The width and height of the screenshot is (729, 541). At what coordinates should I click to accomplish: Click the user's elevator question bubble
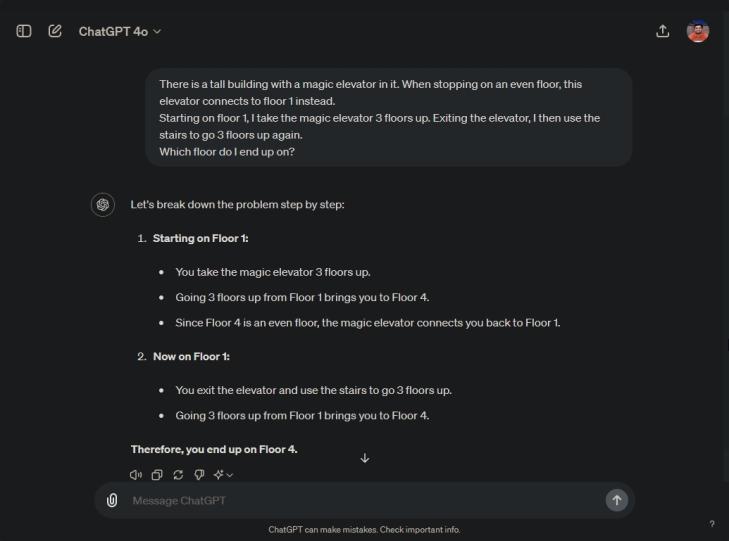[x=388, y=118]
